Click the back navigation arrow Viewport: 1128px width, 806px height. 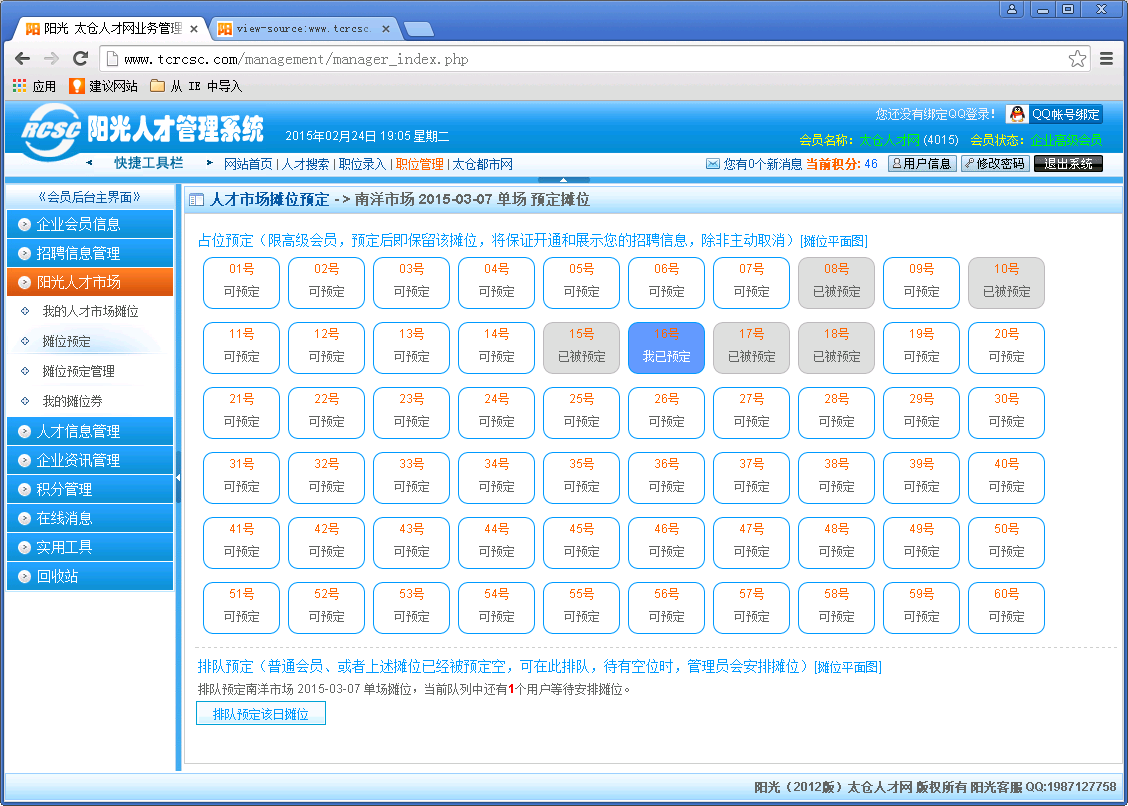pyautogui.click(x=24, y=59)
